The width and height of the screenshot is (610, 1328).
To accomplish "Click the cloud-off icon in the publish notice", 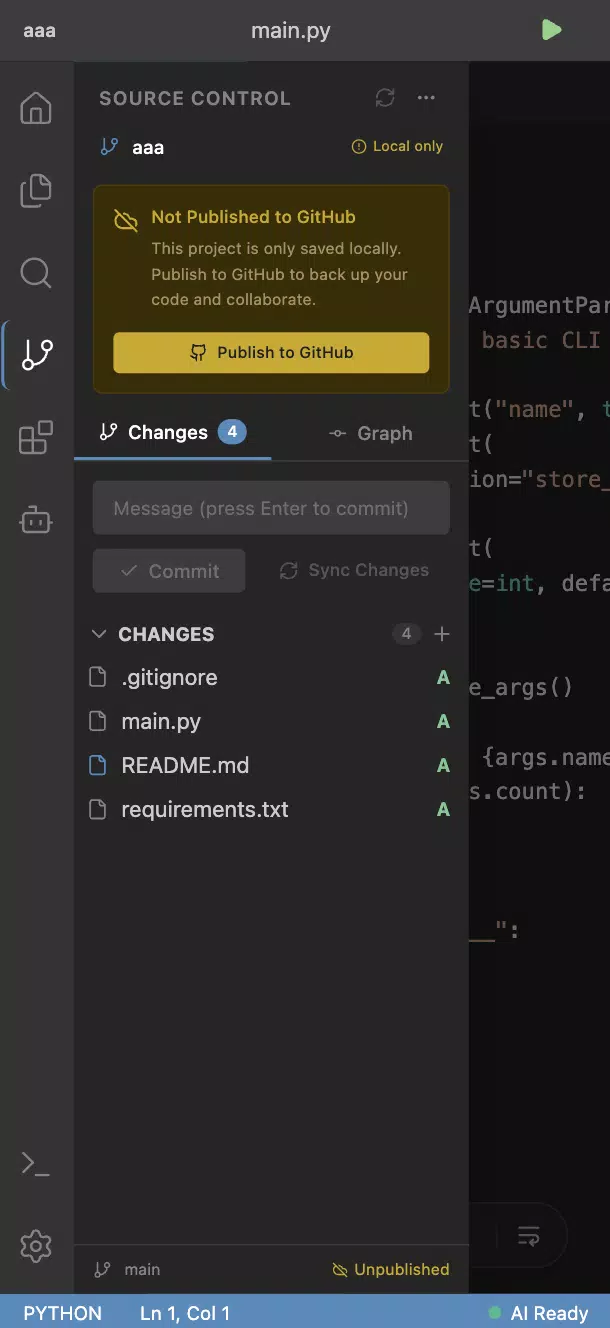I will pos(126,220).
